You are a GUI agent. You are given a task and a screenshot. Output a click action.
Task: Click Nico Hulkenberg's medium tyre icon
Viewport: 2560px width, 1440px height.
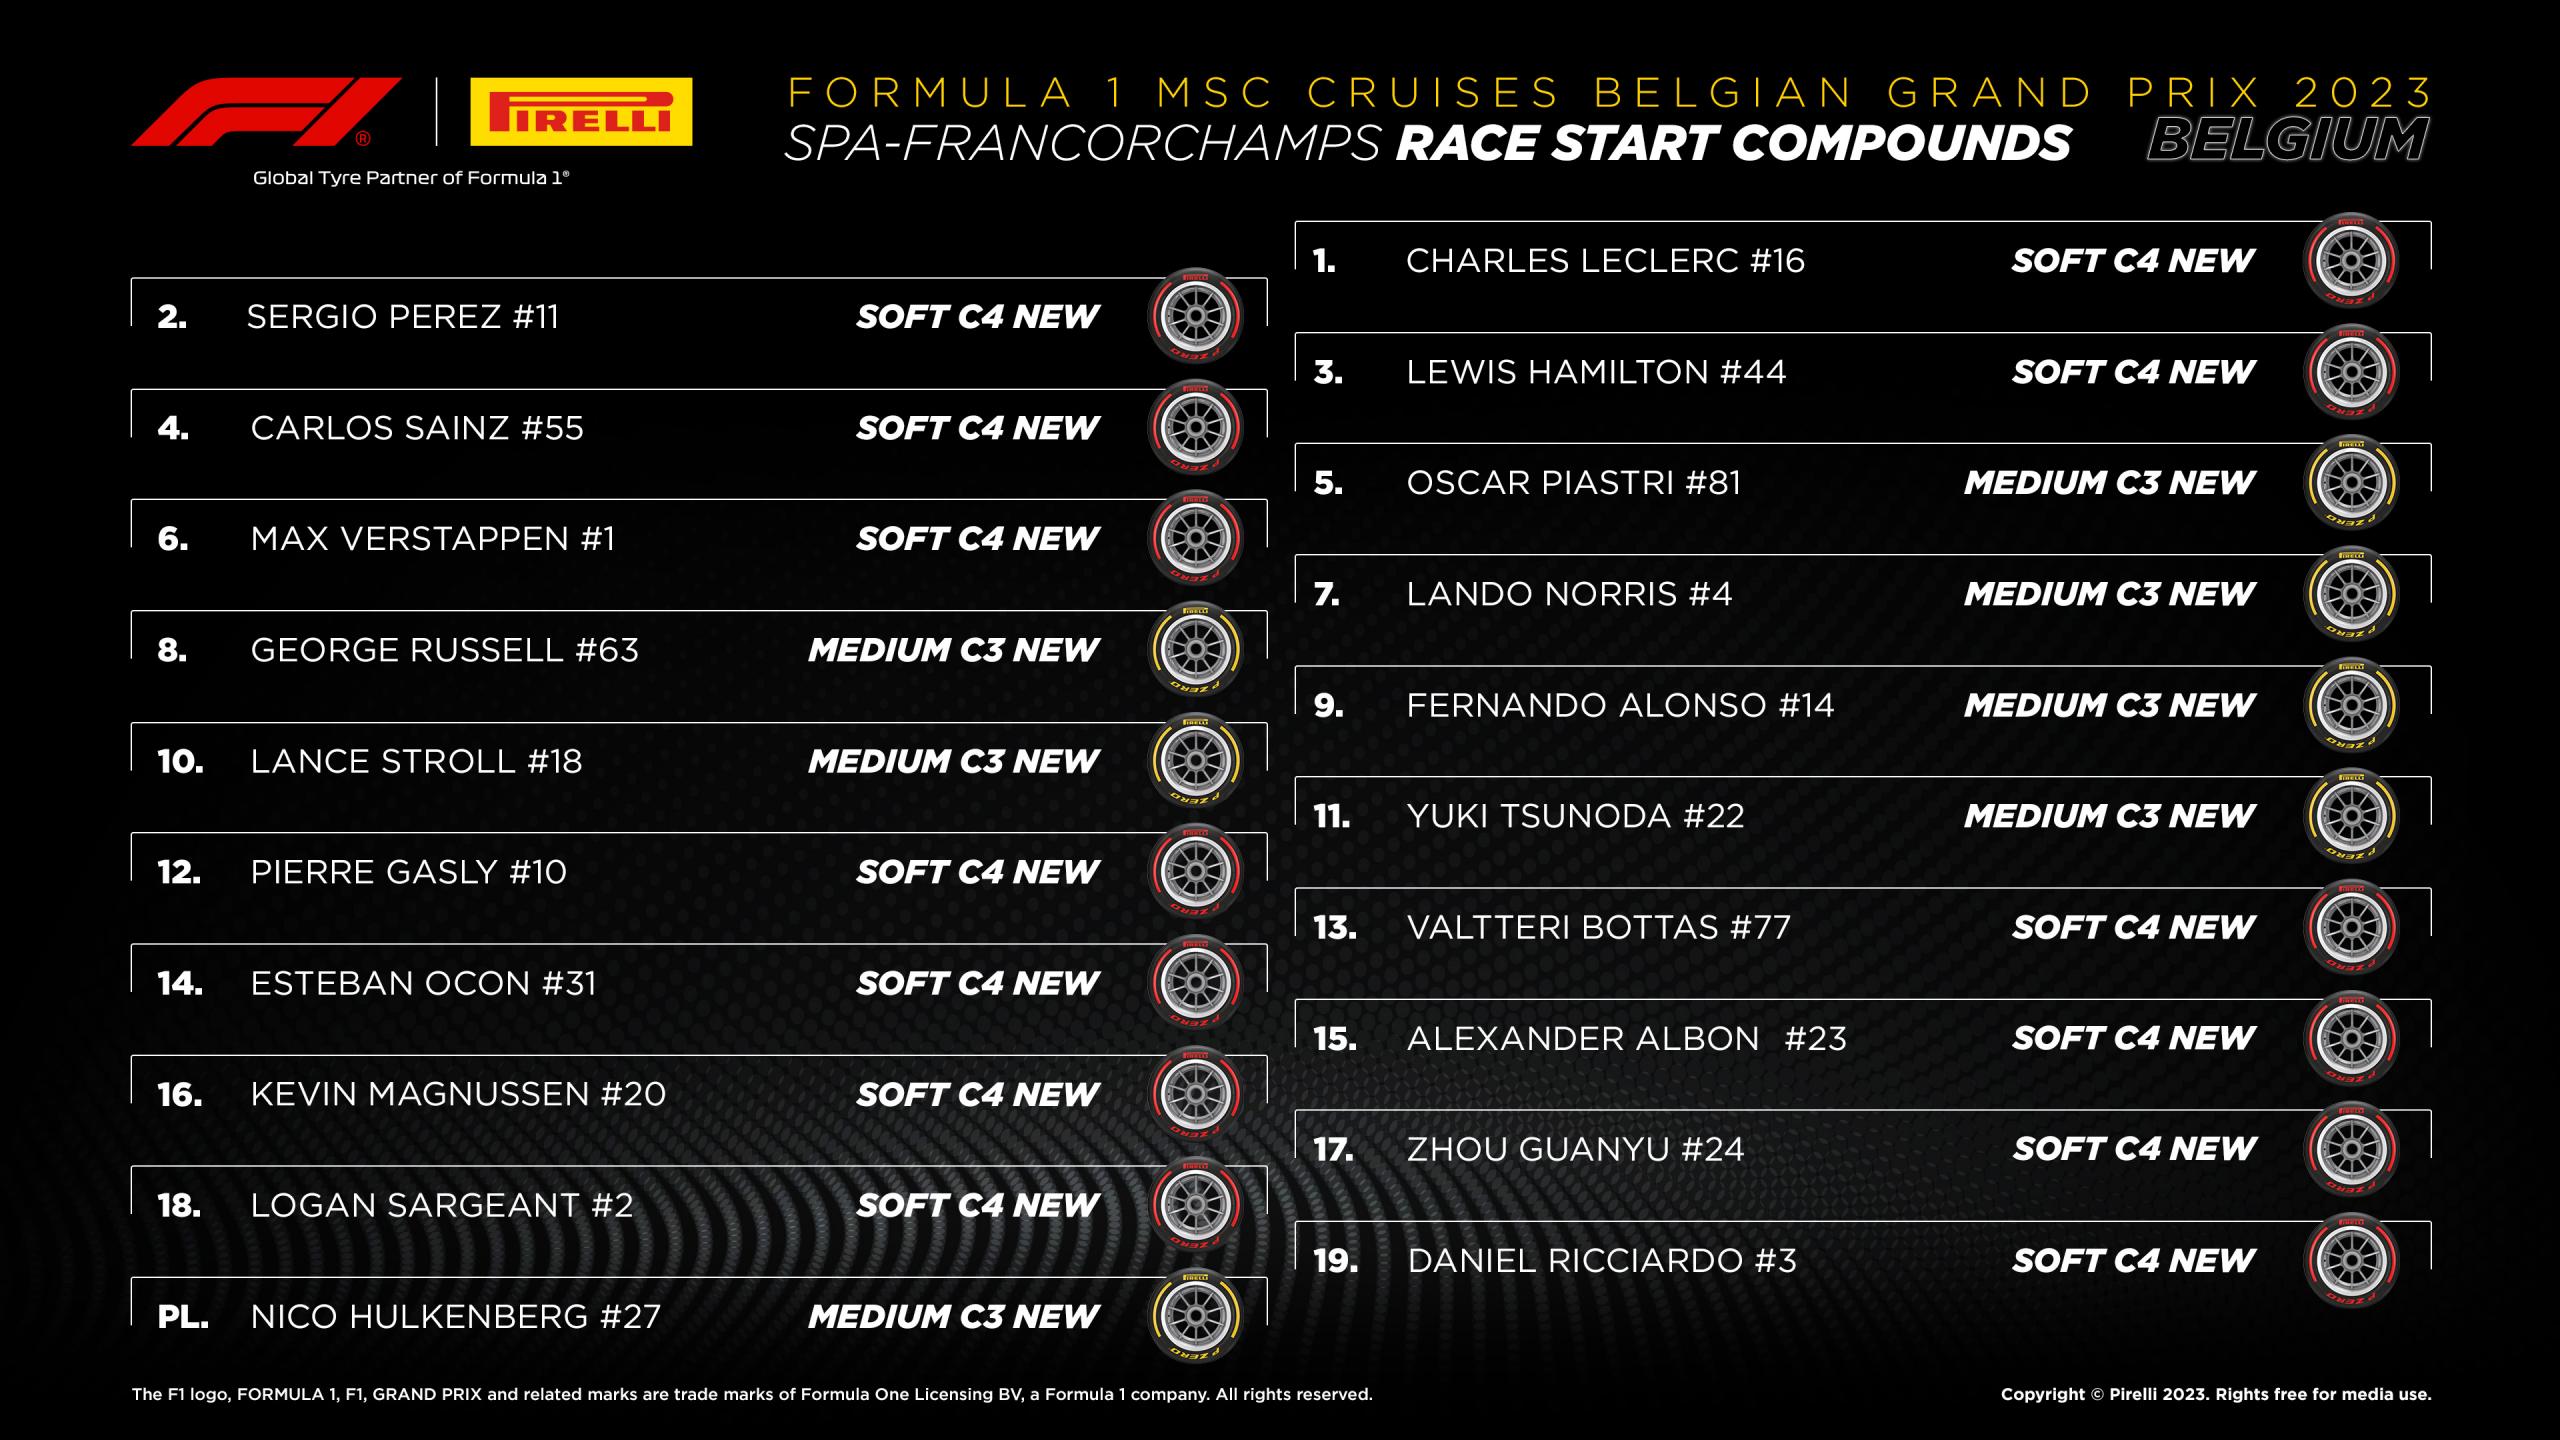coord(1195,1316)
